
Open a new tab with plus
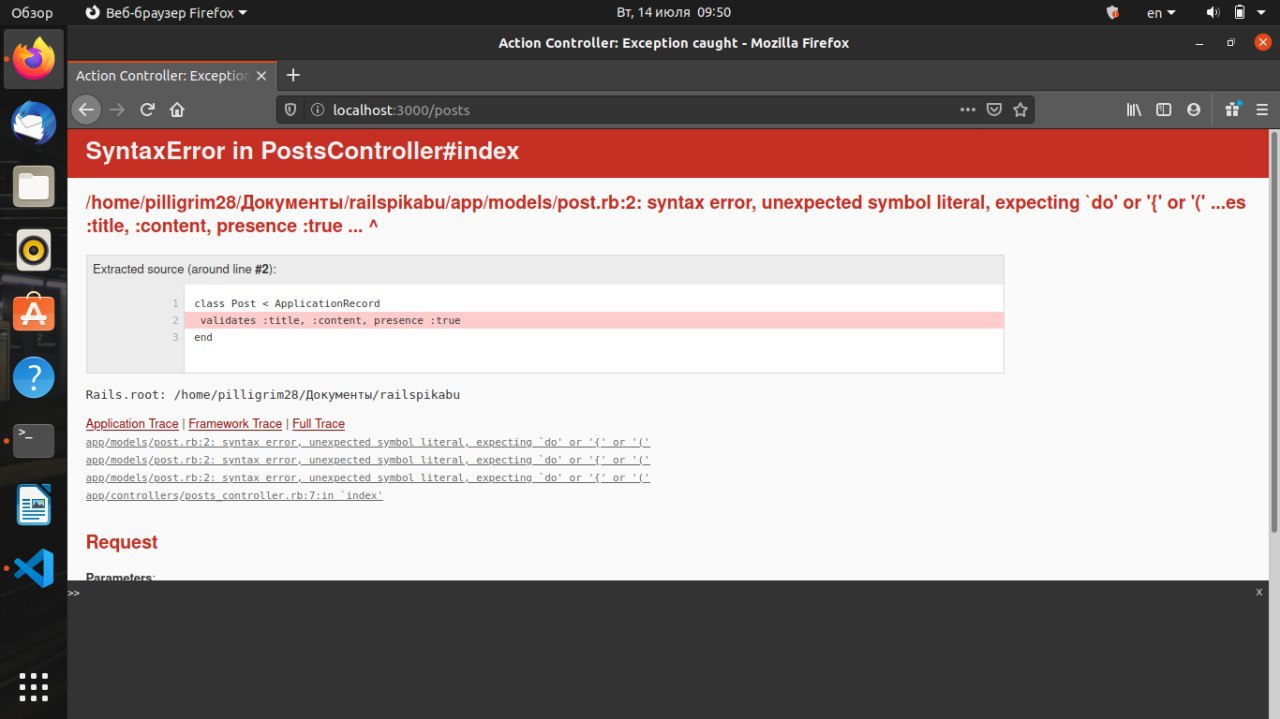point(293,75)
